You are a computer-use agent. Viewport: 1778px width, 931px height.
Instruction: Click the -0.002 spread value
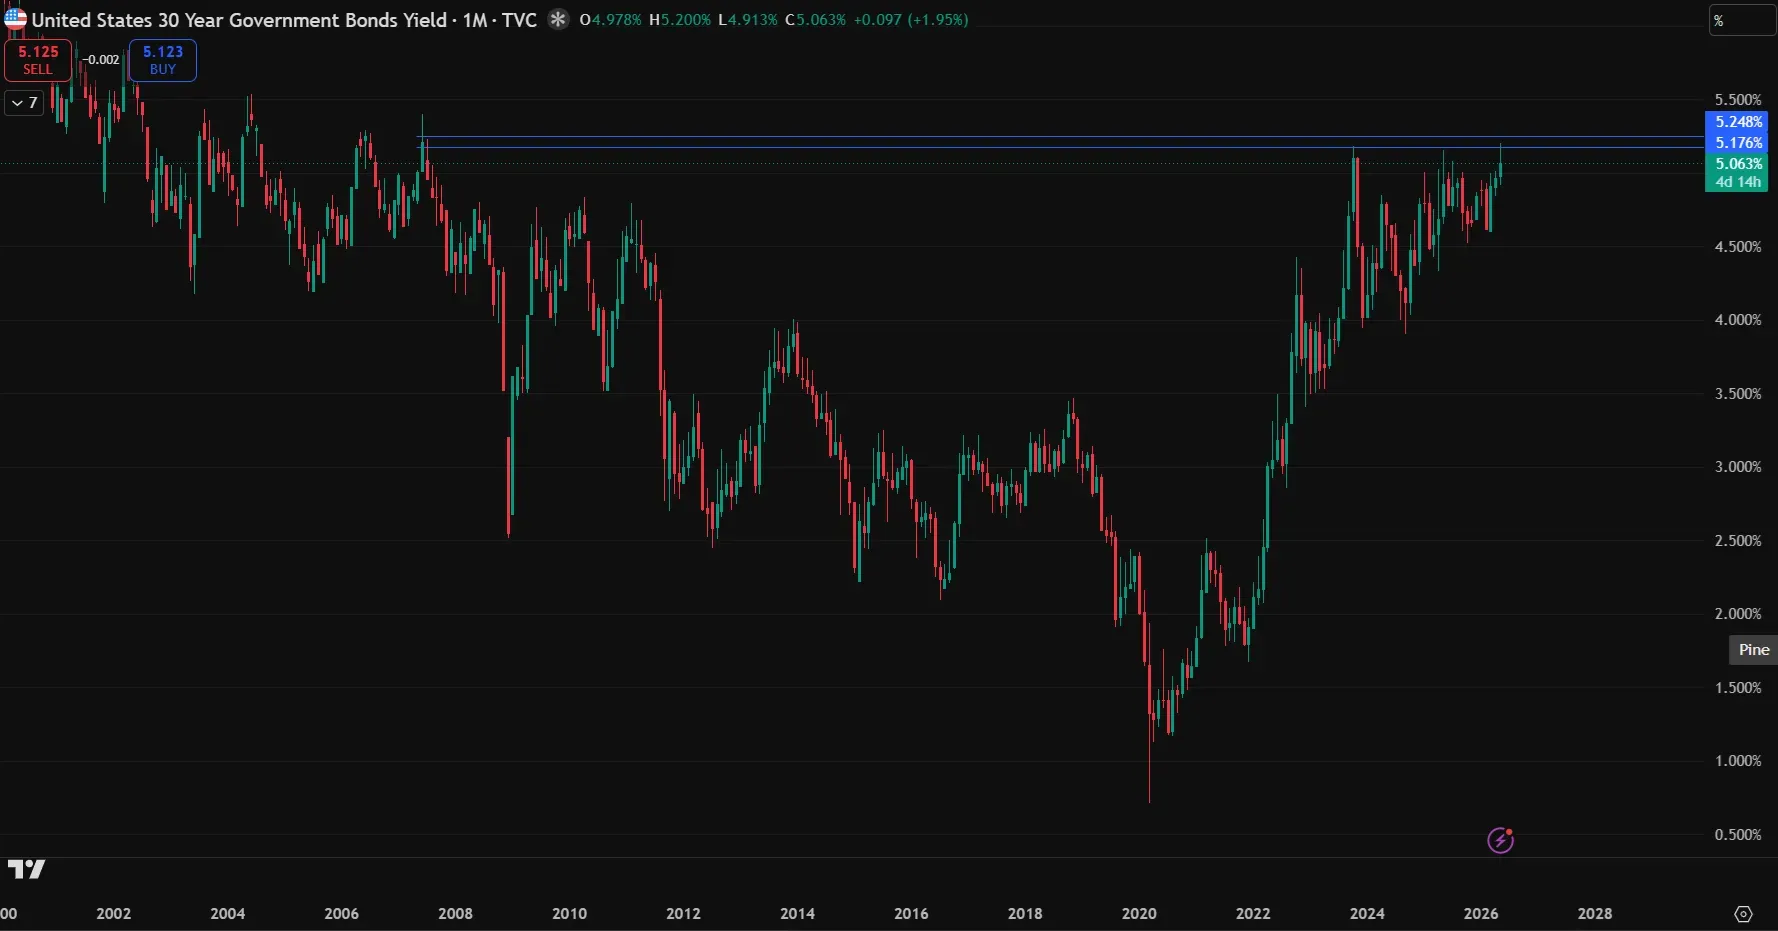[x=100, y=60]
